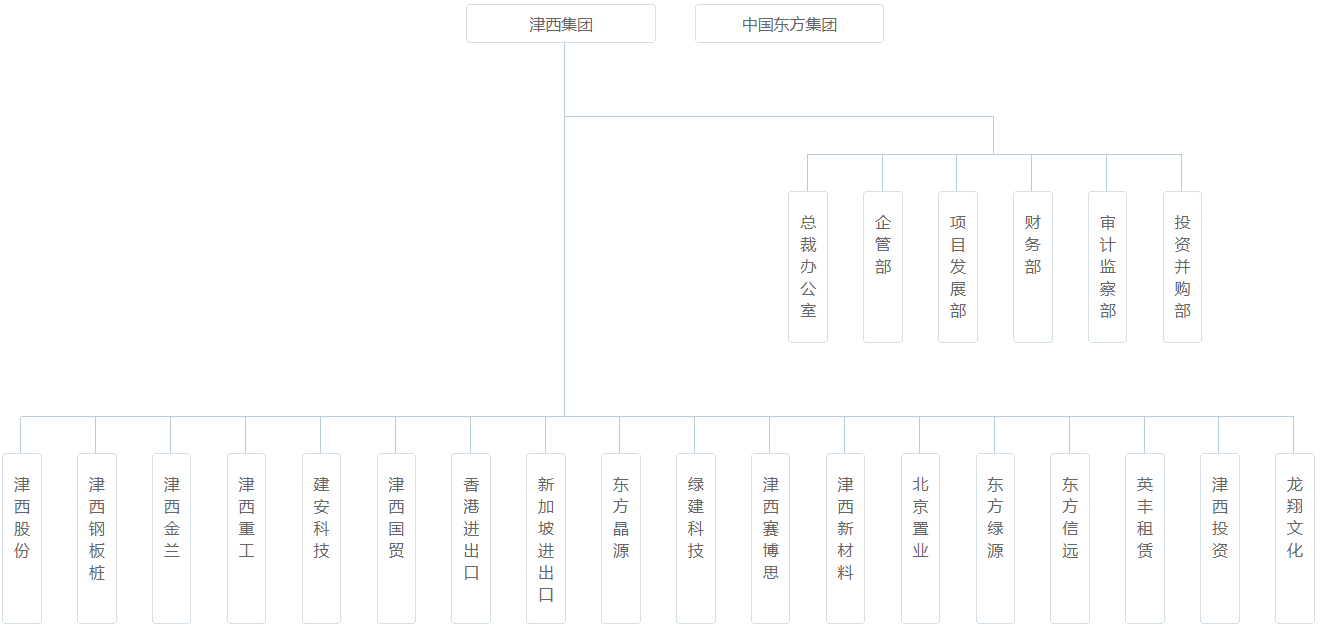Open the 中国东方集团 box
This screenshot has height=627, width=1320.
(x=789, y=24)
